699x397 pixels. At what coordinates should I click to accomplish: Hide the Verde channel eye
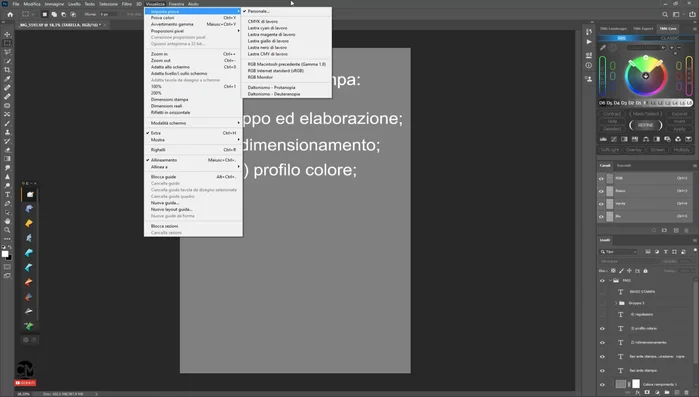(601, 204)
